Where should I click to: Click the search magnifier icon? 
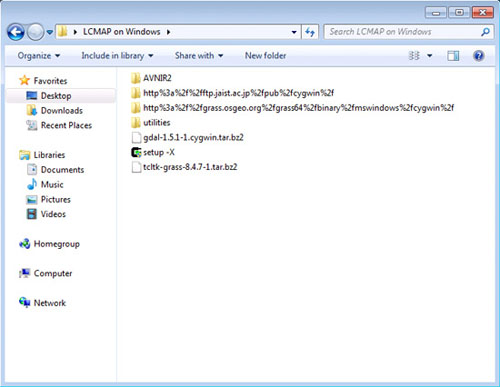point(486,32)
